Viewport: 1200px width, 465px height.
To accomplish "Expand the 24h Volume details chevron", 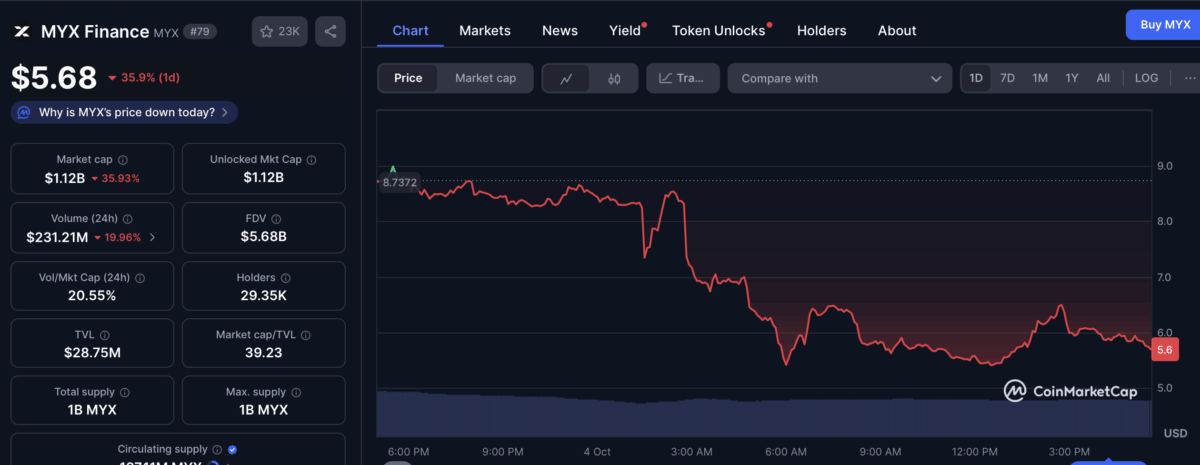I will point(152,238).
